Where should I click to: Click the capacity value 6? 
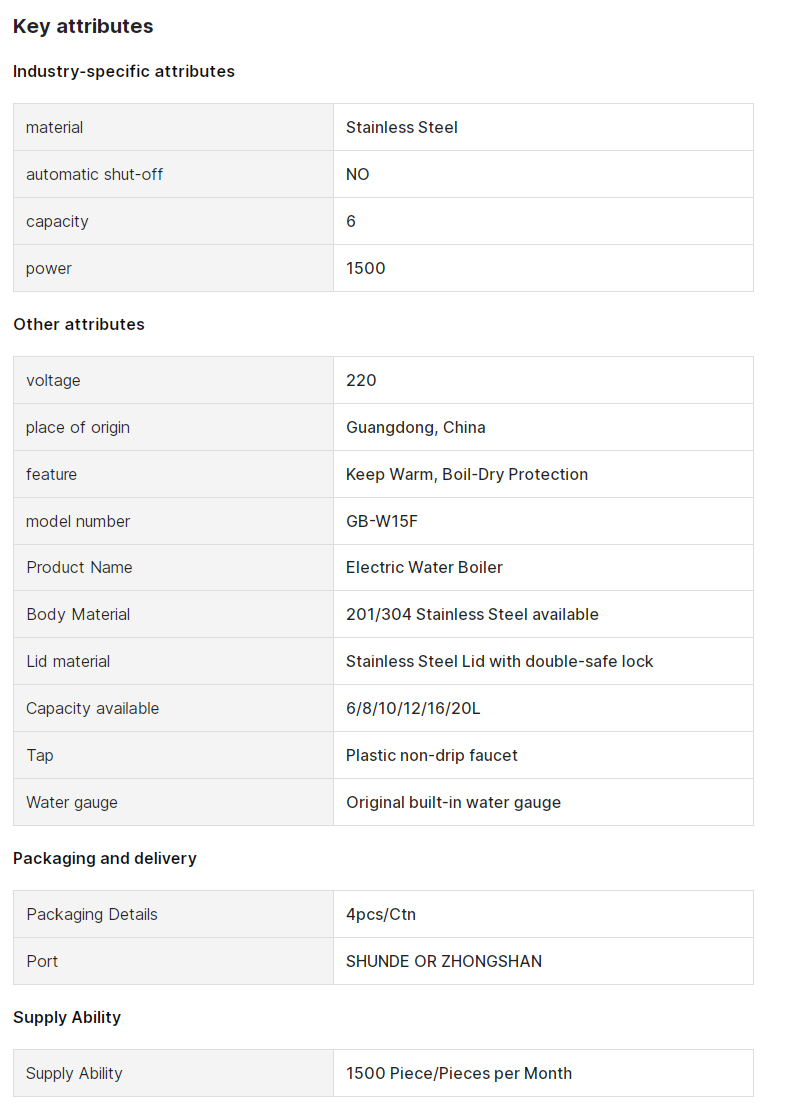click(351, 221)
